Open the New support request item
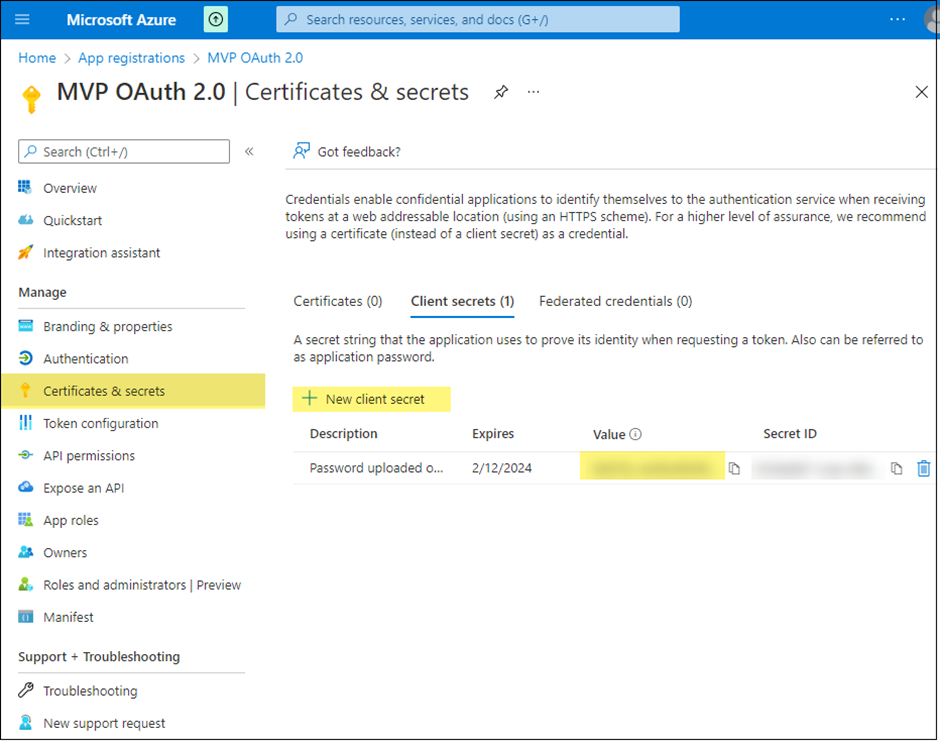Image resolution: width=940 pixels, height=744 pixels. (104, 724)
